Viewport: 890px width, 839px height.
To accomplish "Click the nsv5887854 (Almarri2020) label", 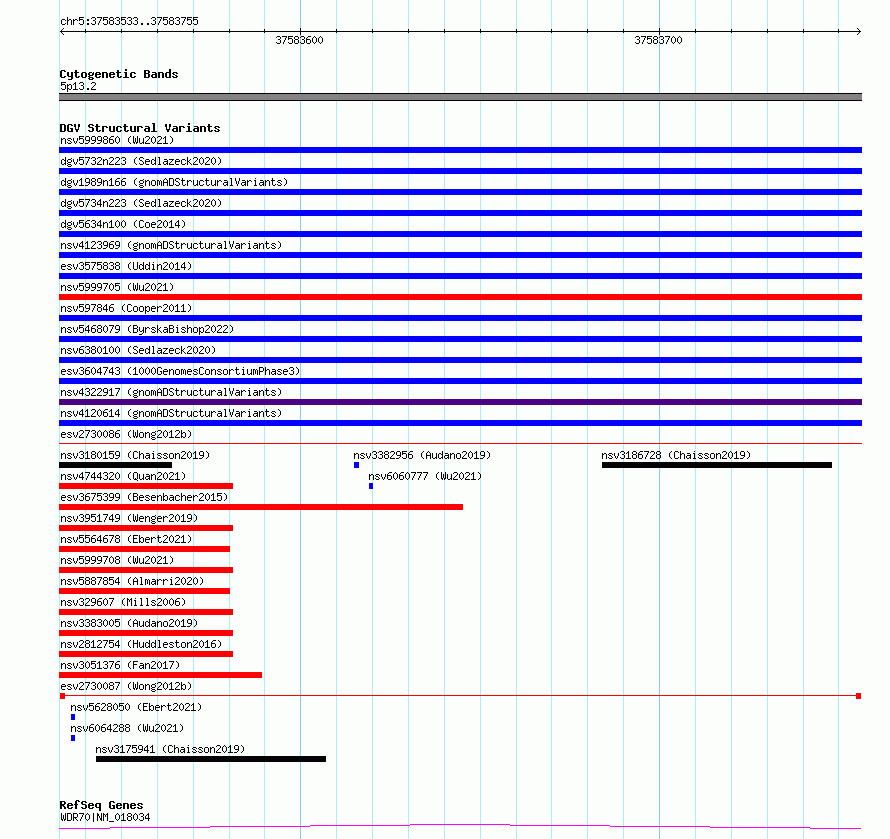I will click(x=132, y=581).
